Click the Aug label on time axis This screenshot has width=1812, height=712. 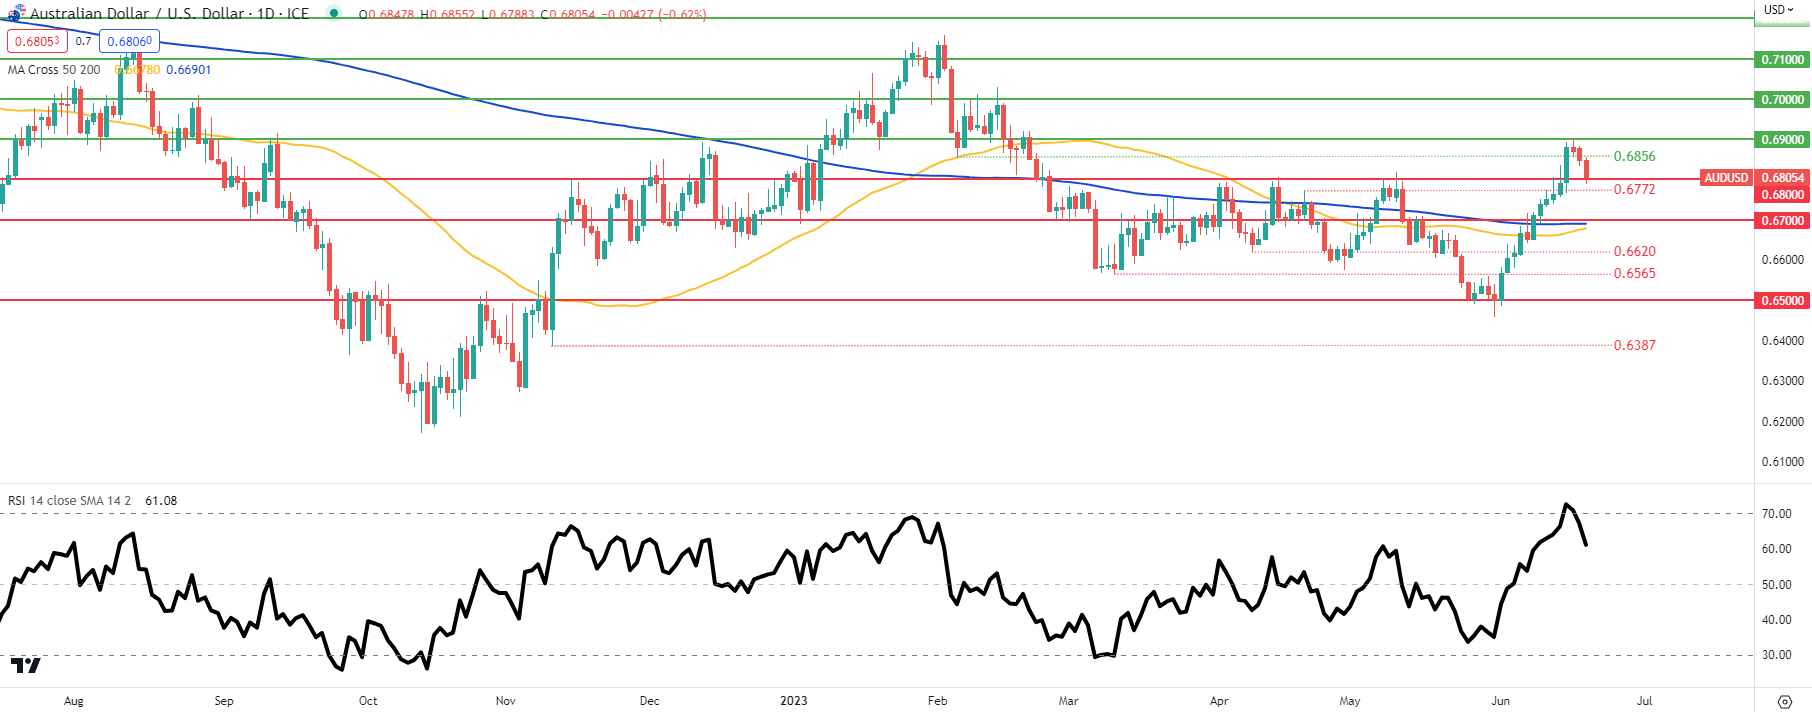74,701
